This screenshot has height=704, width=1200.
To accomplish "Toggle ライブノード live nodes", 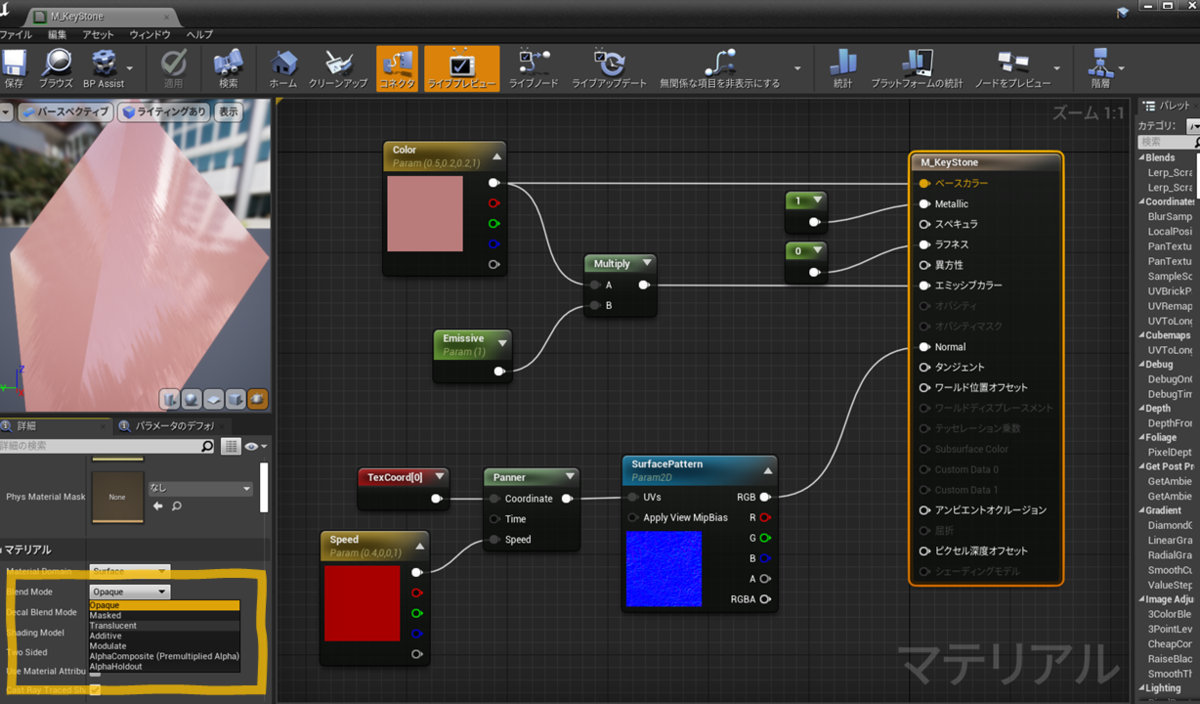I will [534, 69].
